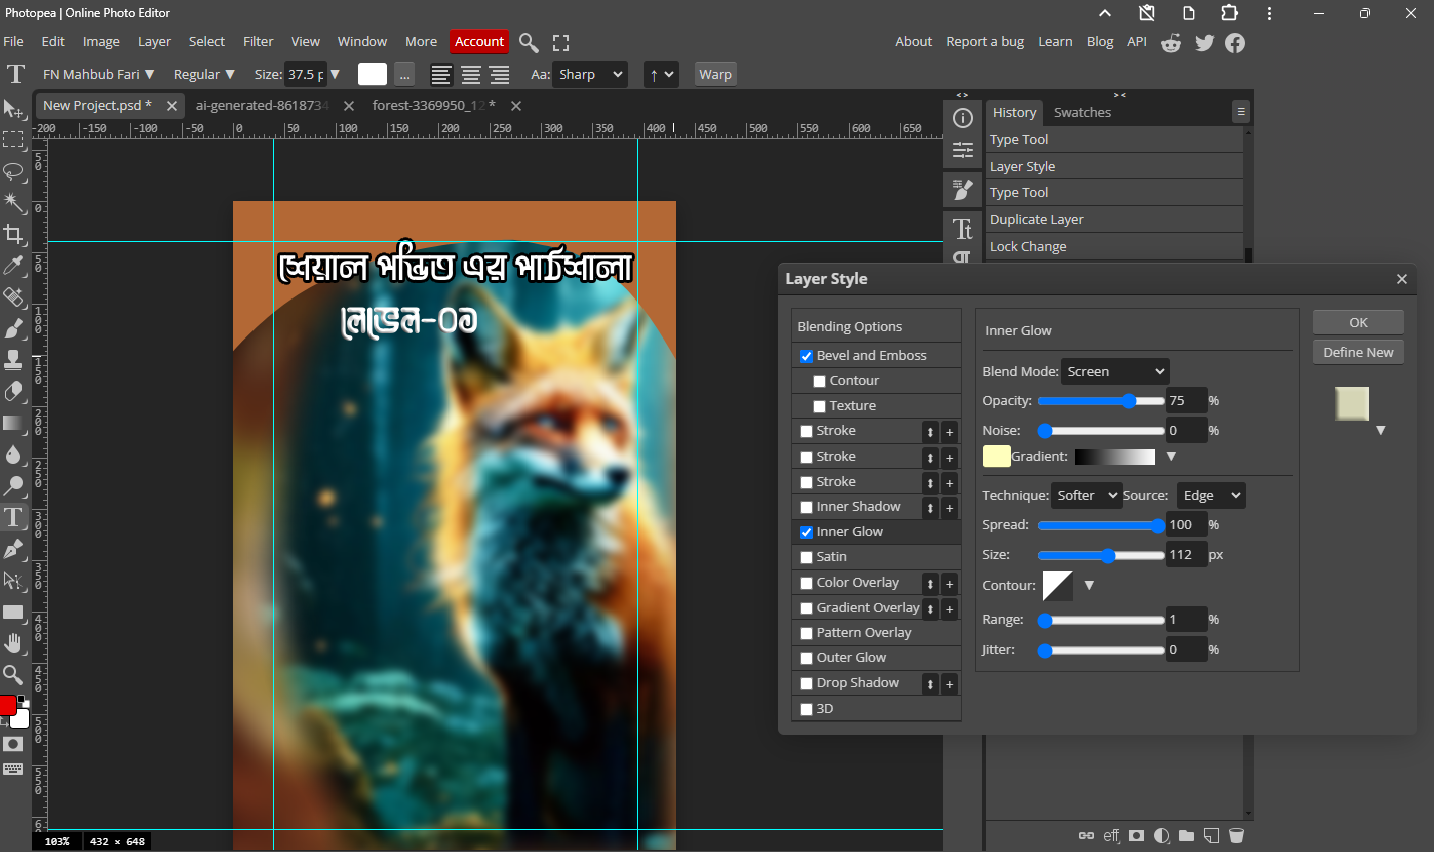This screenshot has height=852, width=1434.
Task: Enable the Inner Shadow checkbox
Action: coord(806,507)
